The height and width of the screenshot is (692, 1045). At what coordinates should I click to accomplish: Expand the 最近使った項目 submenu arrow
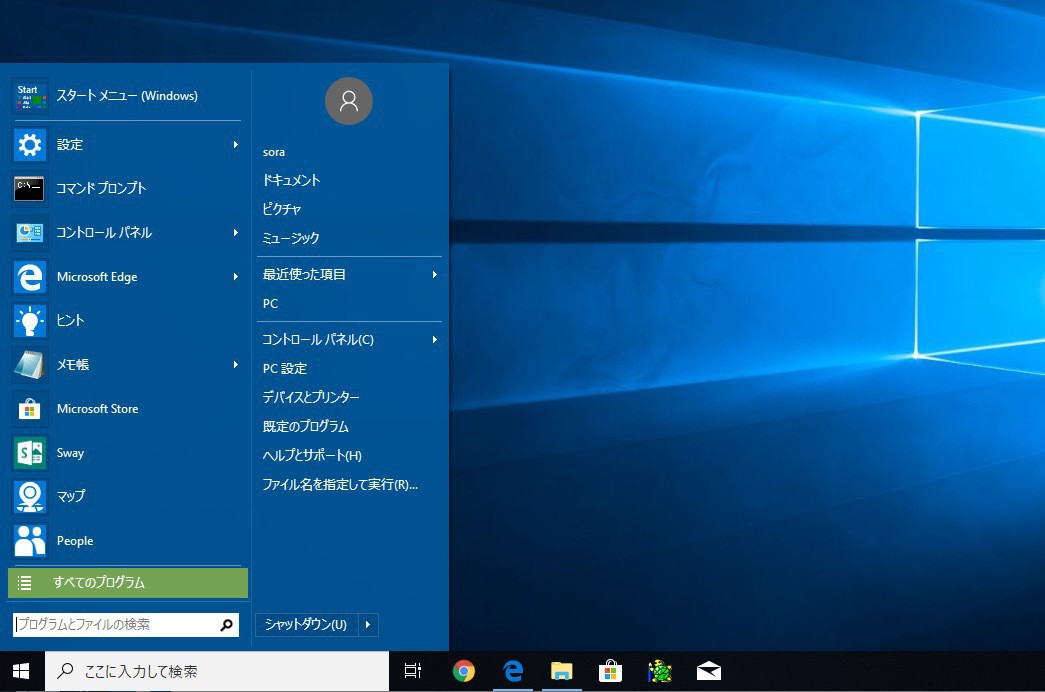(435, 275)
